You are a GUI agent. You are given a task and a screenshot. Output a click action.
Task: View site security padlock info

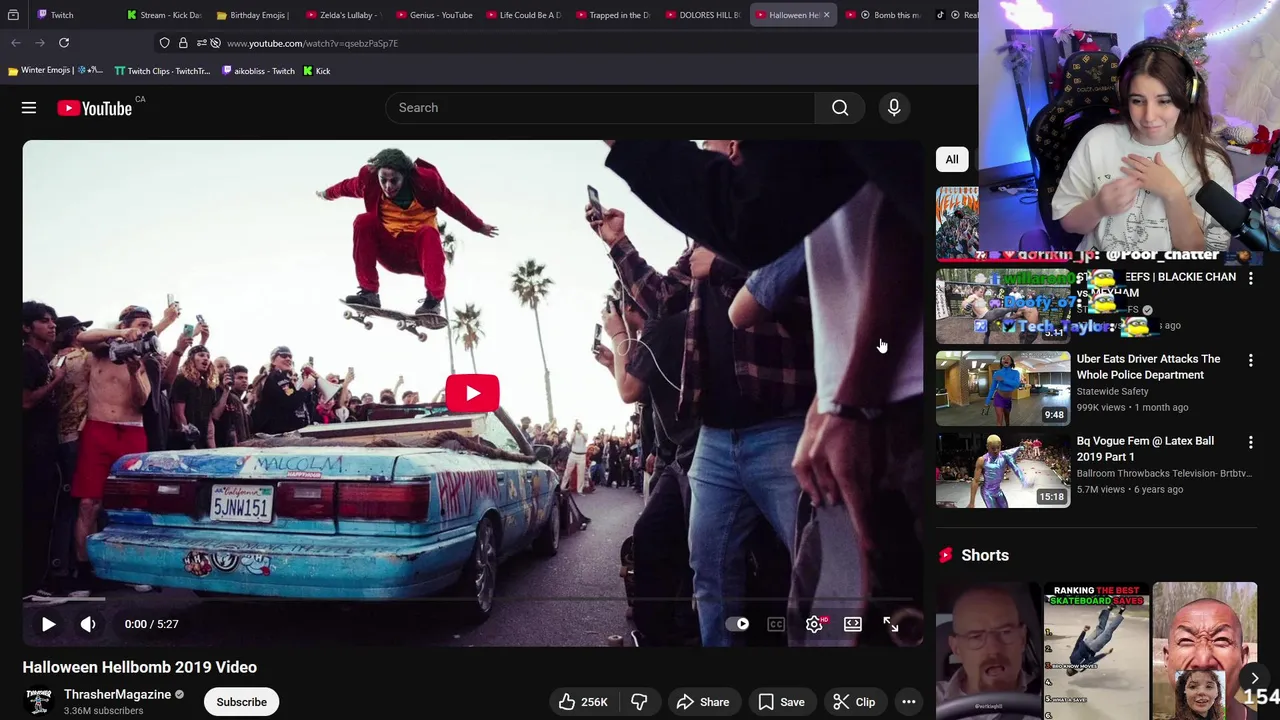183,43
